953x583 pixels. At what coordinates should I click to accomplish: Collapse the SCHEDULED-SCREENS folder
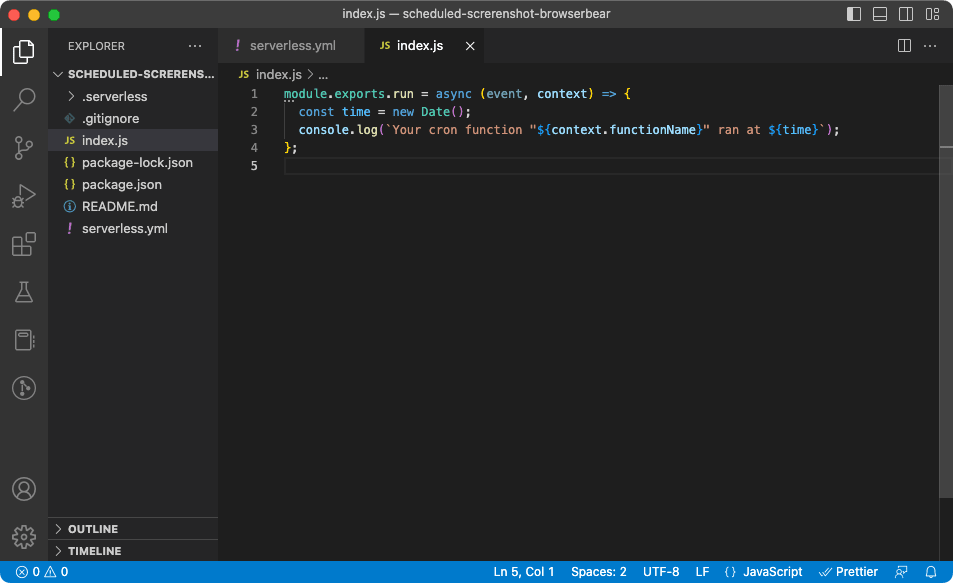(x=57, y=73)
